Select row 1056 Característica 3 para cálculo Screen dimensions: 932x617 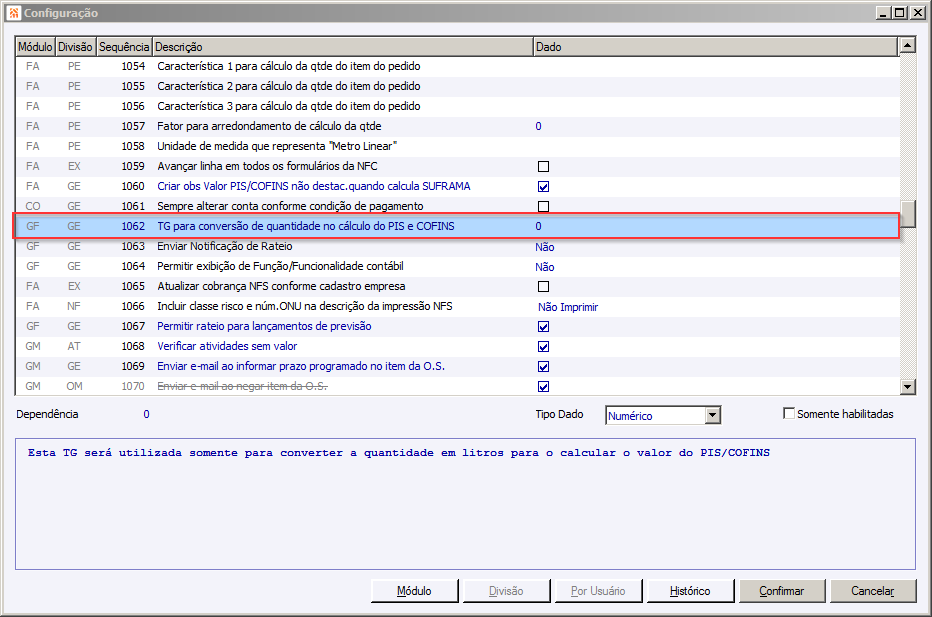456,106
